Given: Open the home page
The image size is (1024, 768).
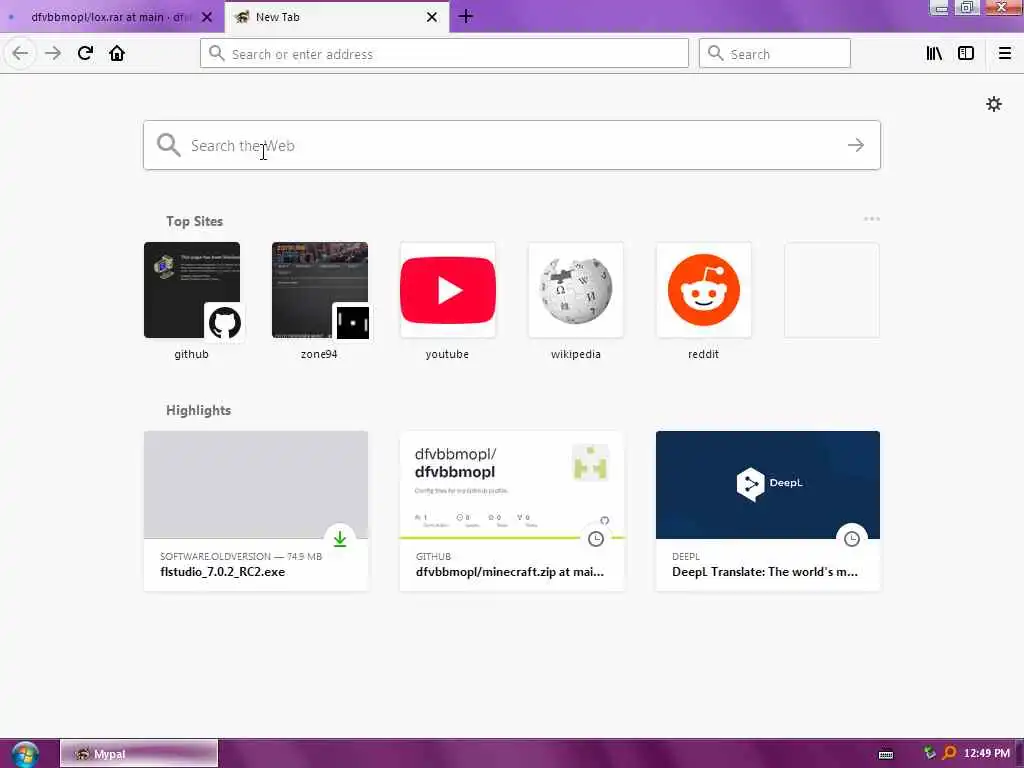Looking at the screenshot, I should 117,54.
